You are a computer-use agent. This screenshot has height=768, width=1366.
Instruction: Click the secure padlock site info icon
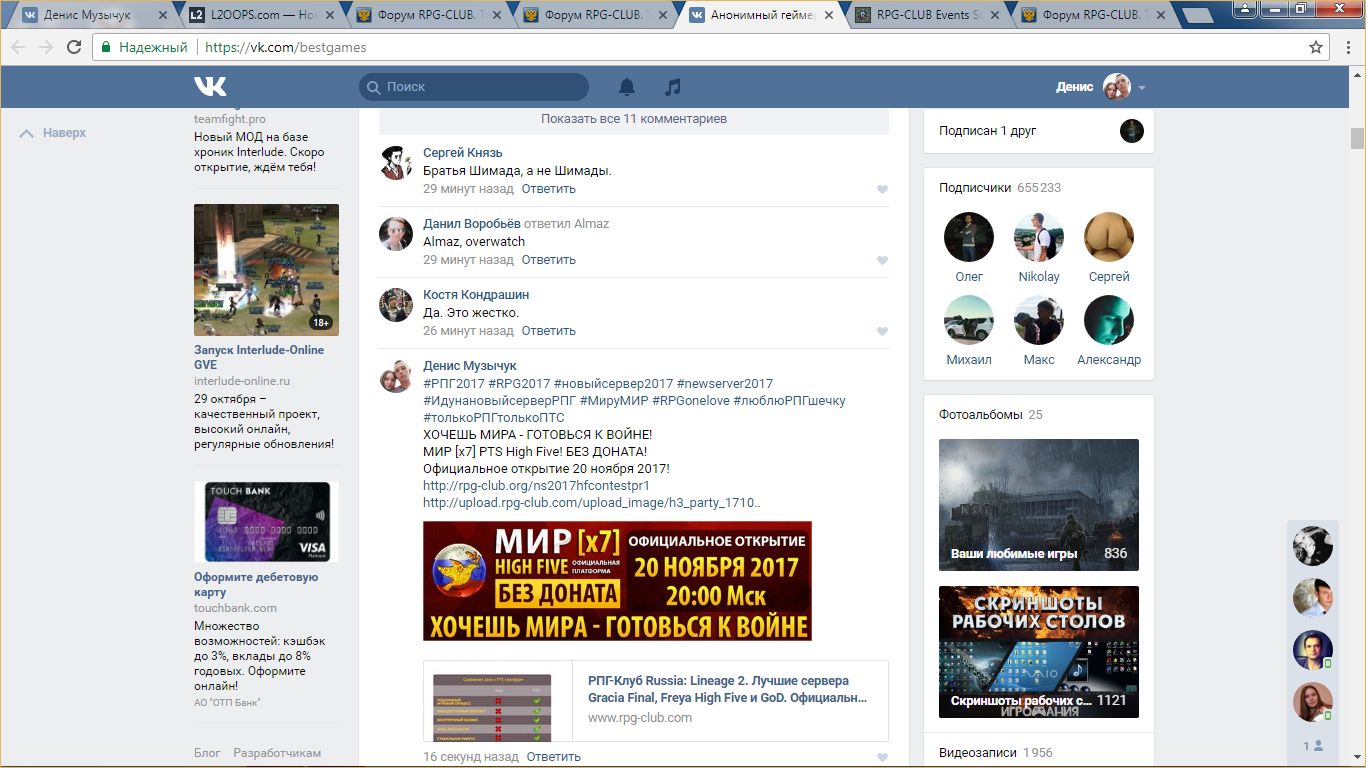106,47
